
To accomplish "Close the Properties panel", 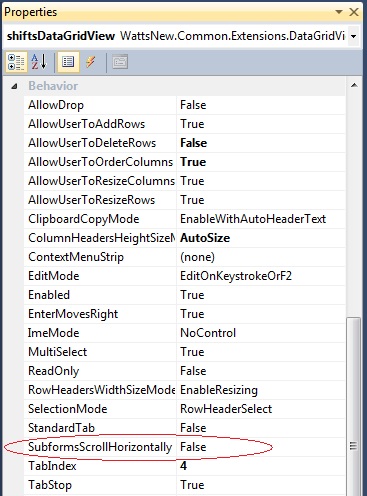I will coord(354,12).
